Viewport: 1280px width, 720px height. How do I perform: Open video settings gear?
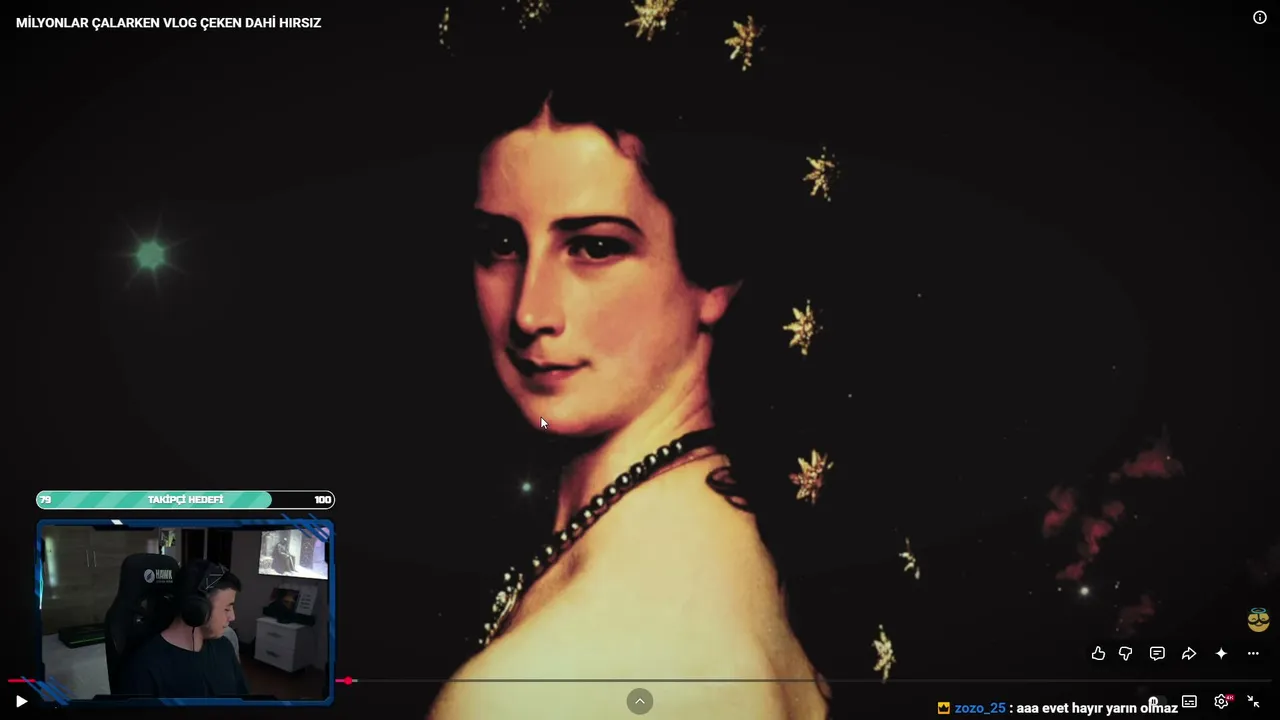[1221, 701]
